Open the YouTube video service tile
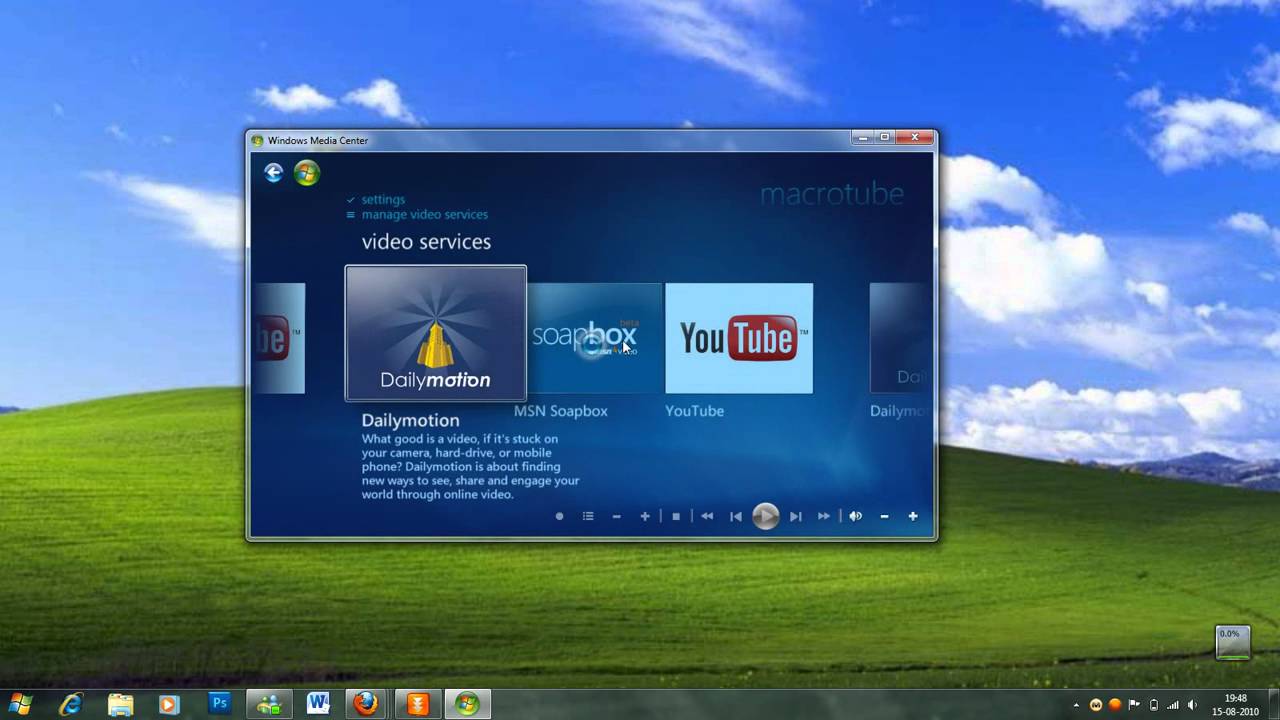The height and width of the screenshot is (720, 1280). (739, 338)
